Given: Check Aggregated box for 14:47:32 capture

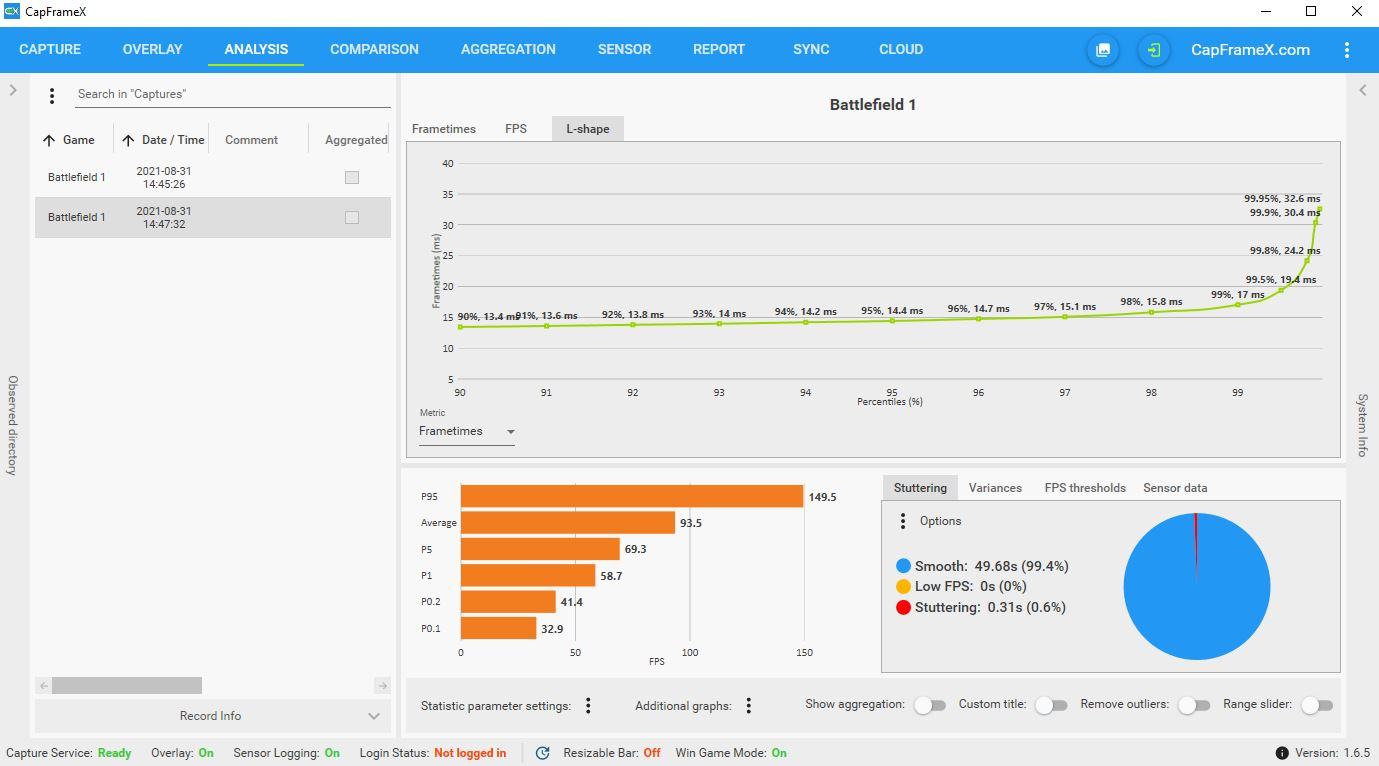Looking at the screenshot, I should (352, 217).
